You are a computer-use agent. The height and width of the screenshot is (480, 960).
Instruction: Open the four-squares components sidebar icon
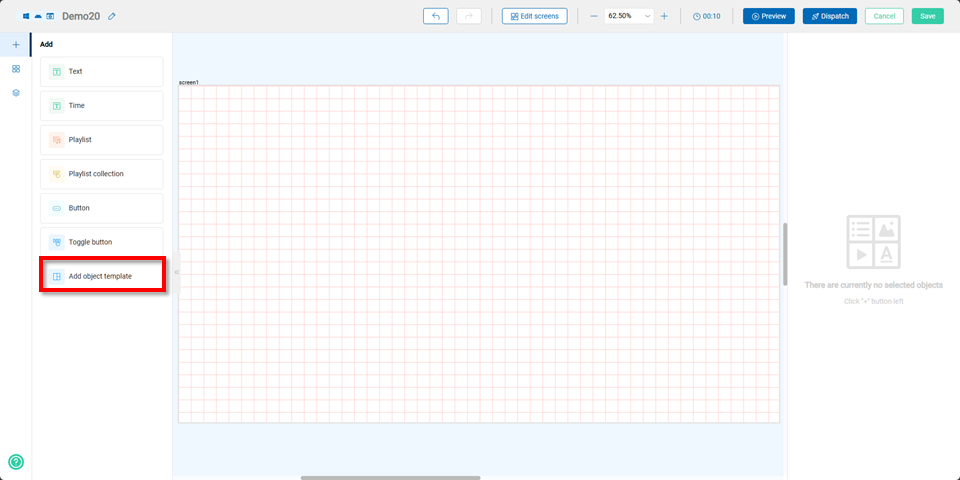[x=15, y=69]
